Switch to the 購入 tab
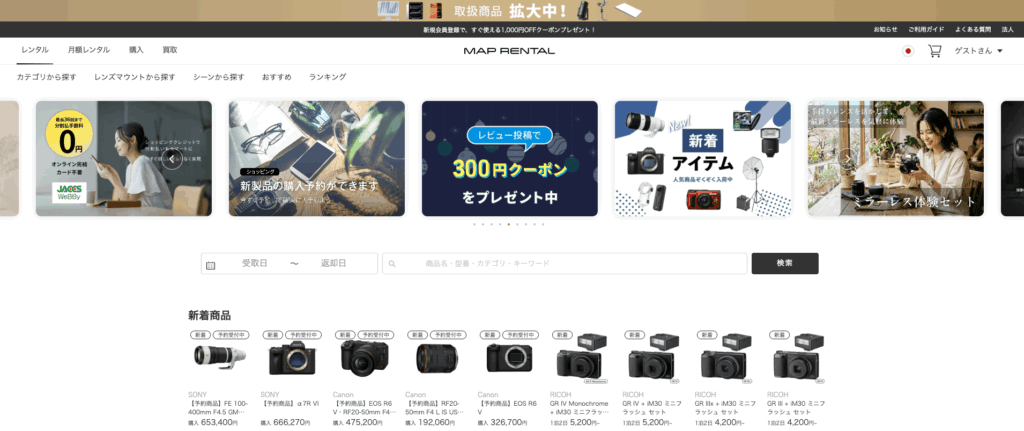 136,50
